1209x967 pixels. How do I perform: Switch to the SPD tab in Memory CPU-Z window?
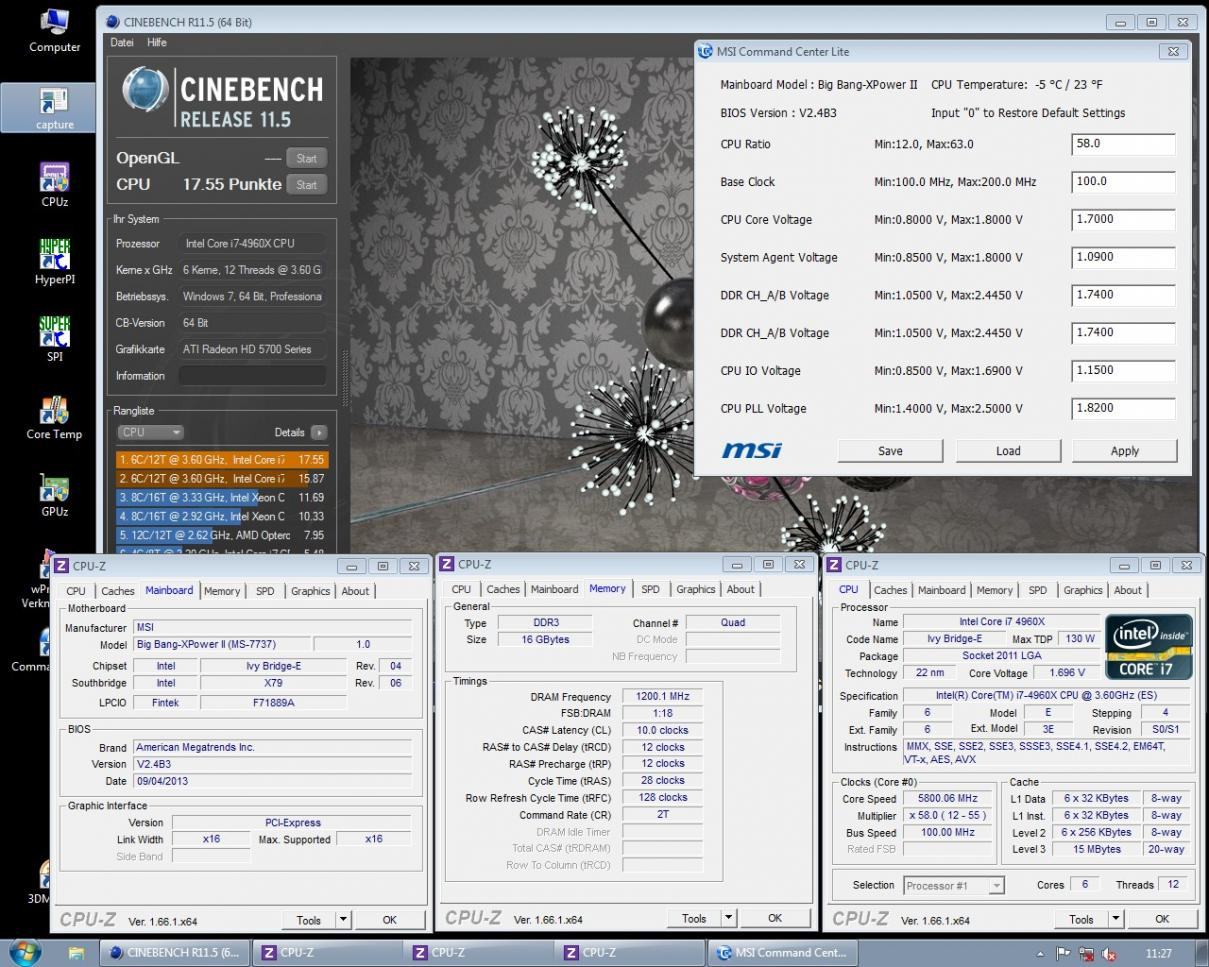[x=650, y=589]
